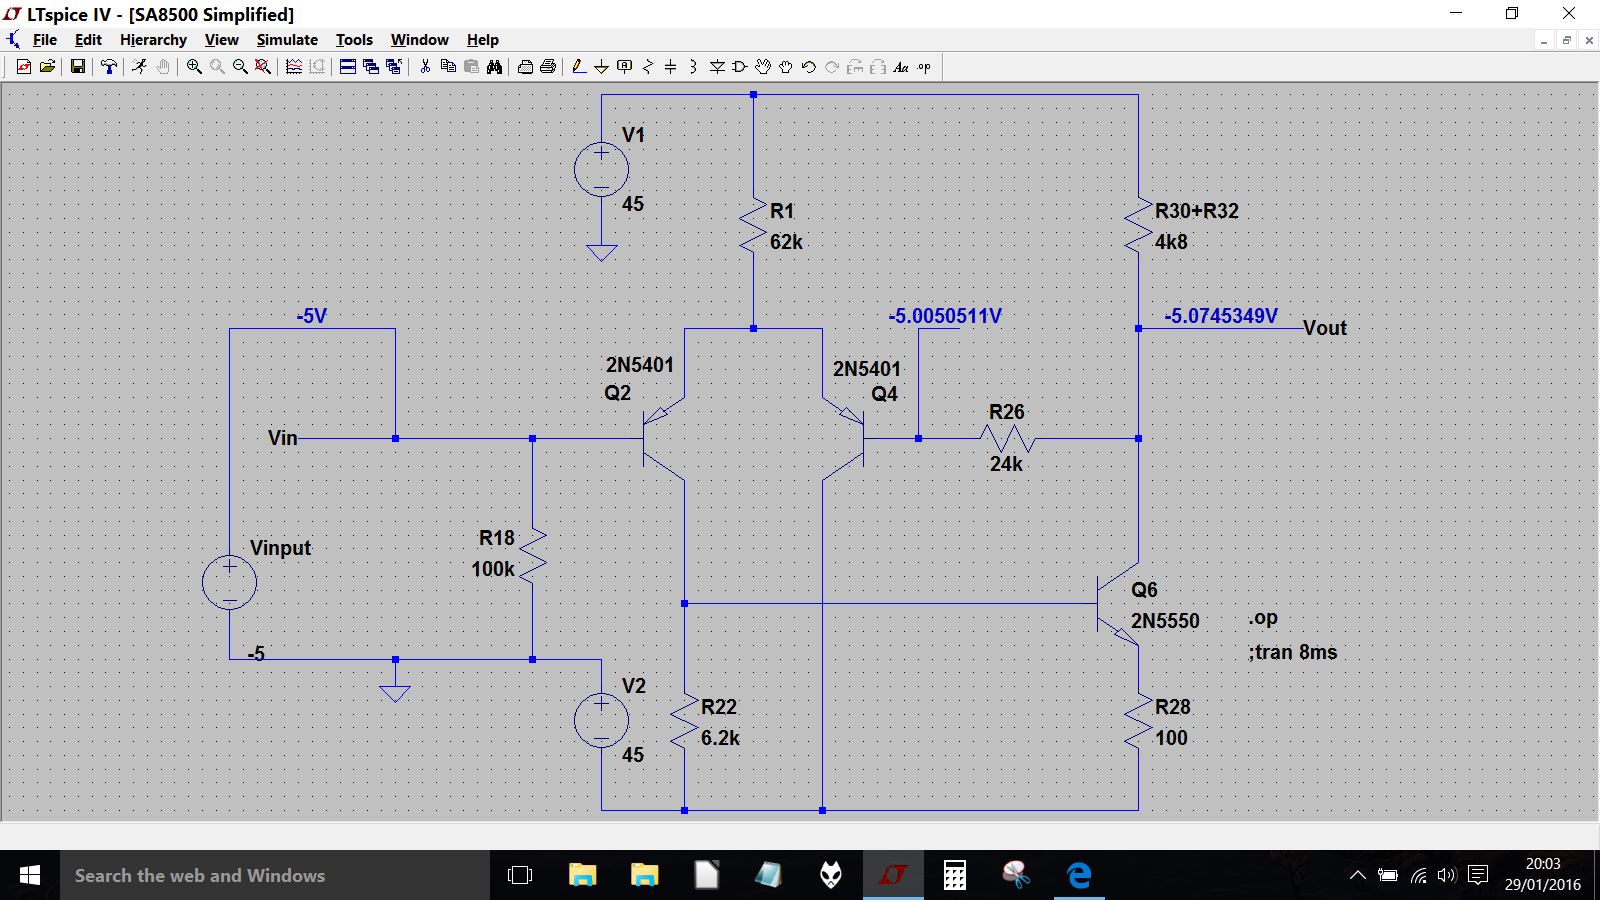Open the File menu
Screen dimensions: 1600x900
pyautogui.click(x=45, y=40)
